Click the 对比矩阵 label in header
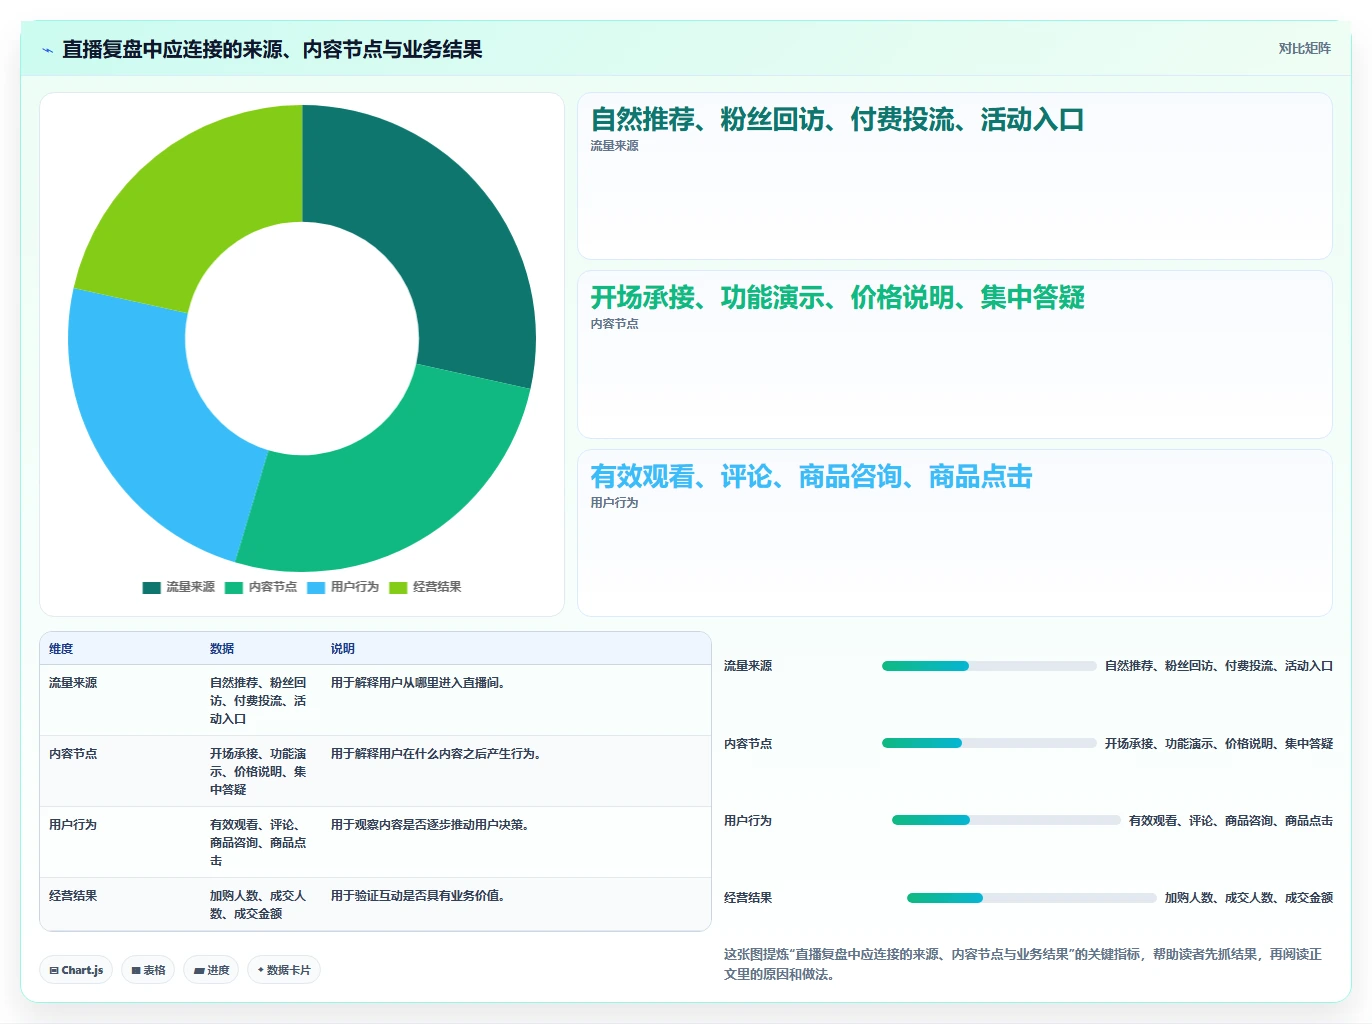1372x1024 pixels. tap(1304, 48)
